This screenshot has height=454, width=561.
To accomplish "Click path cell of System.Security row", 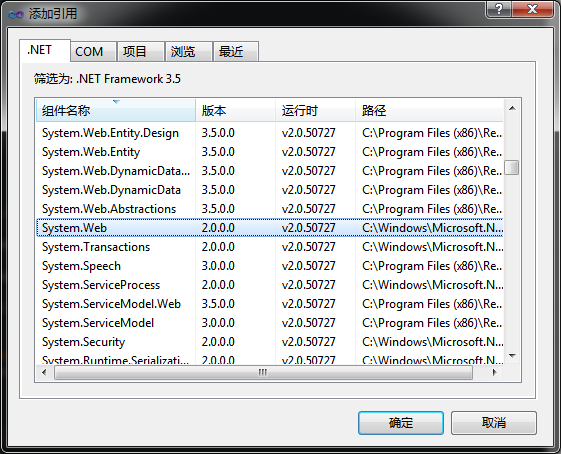I will click(433, 342).
